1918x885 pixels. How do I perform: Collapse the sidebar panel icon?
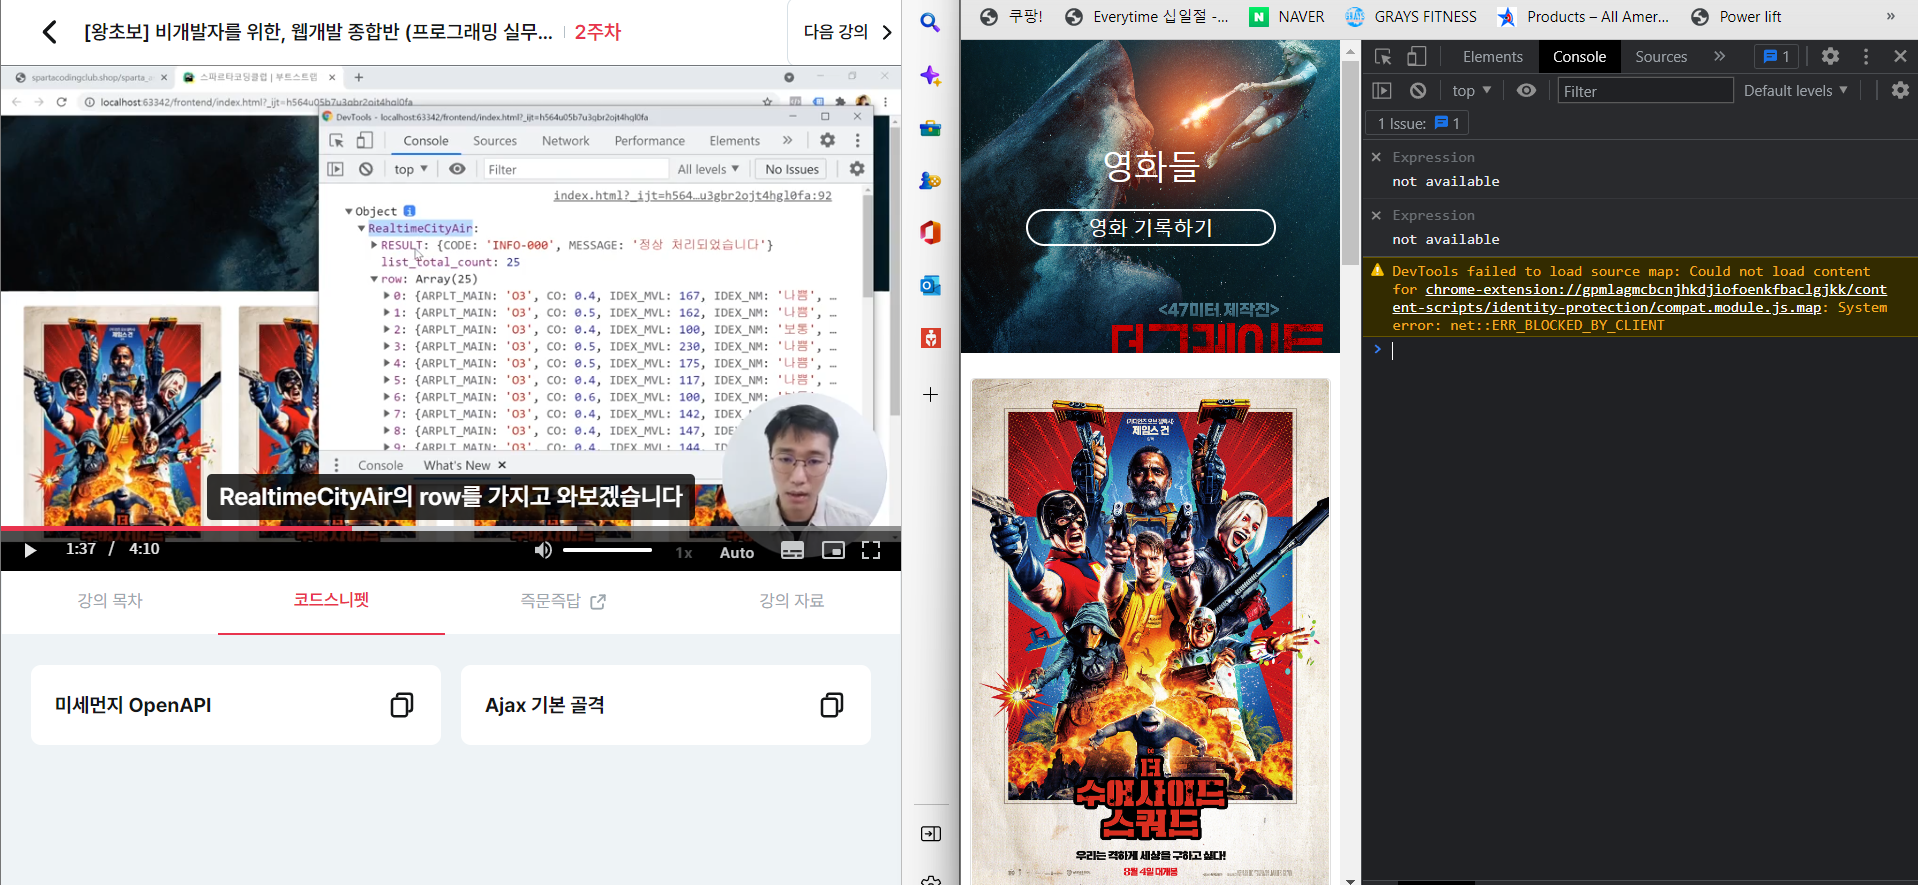[930, 834]
